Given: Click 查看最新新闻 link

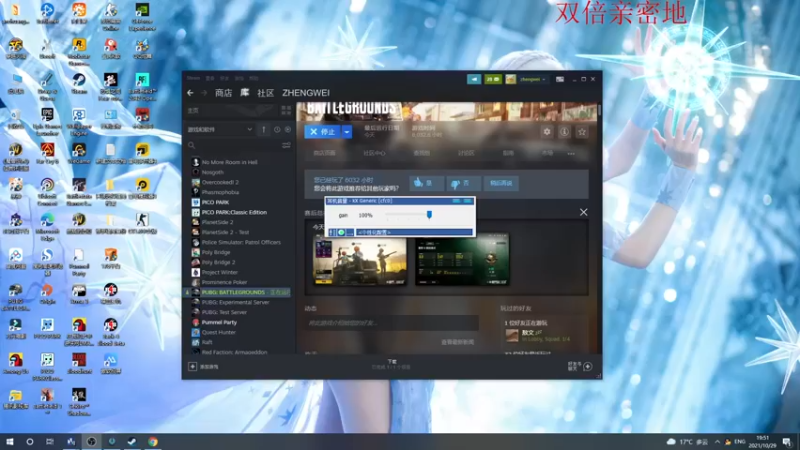Looking at the screenshot, I should (458, 342).
